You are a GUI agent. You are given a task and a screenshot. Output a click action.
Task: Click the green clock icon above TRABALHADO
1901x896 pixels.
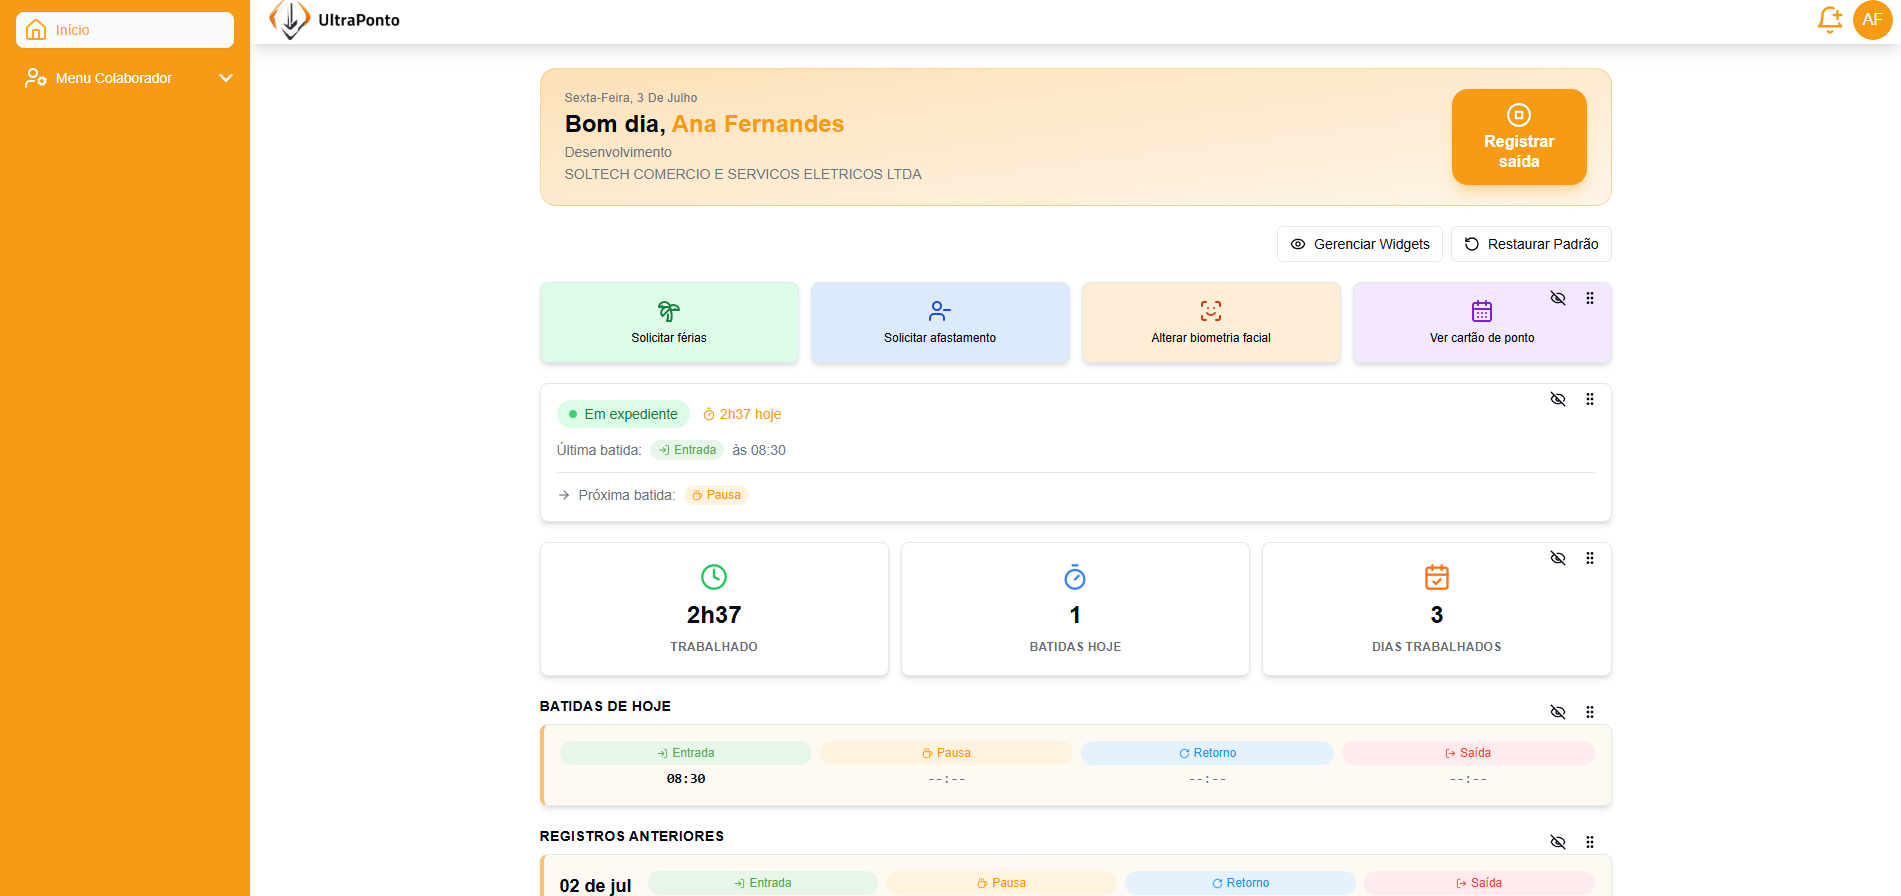tap(714, 577)
